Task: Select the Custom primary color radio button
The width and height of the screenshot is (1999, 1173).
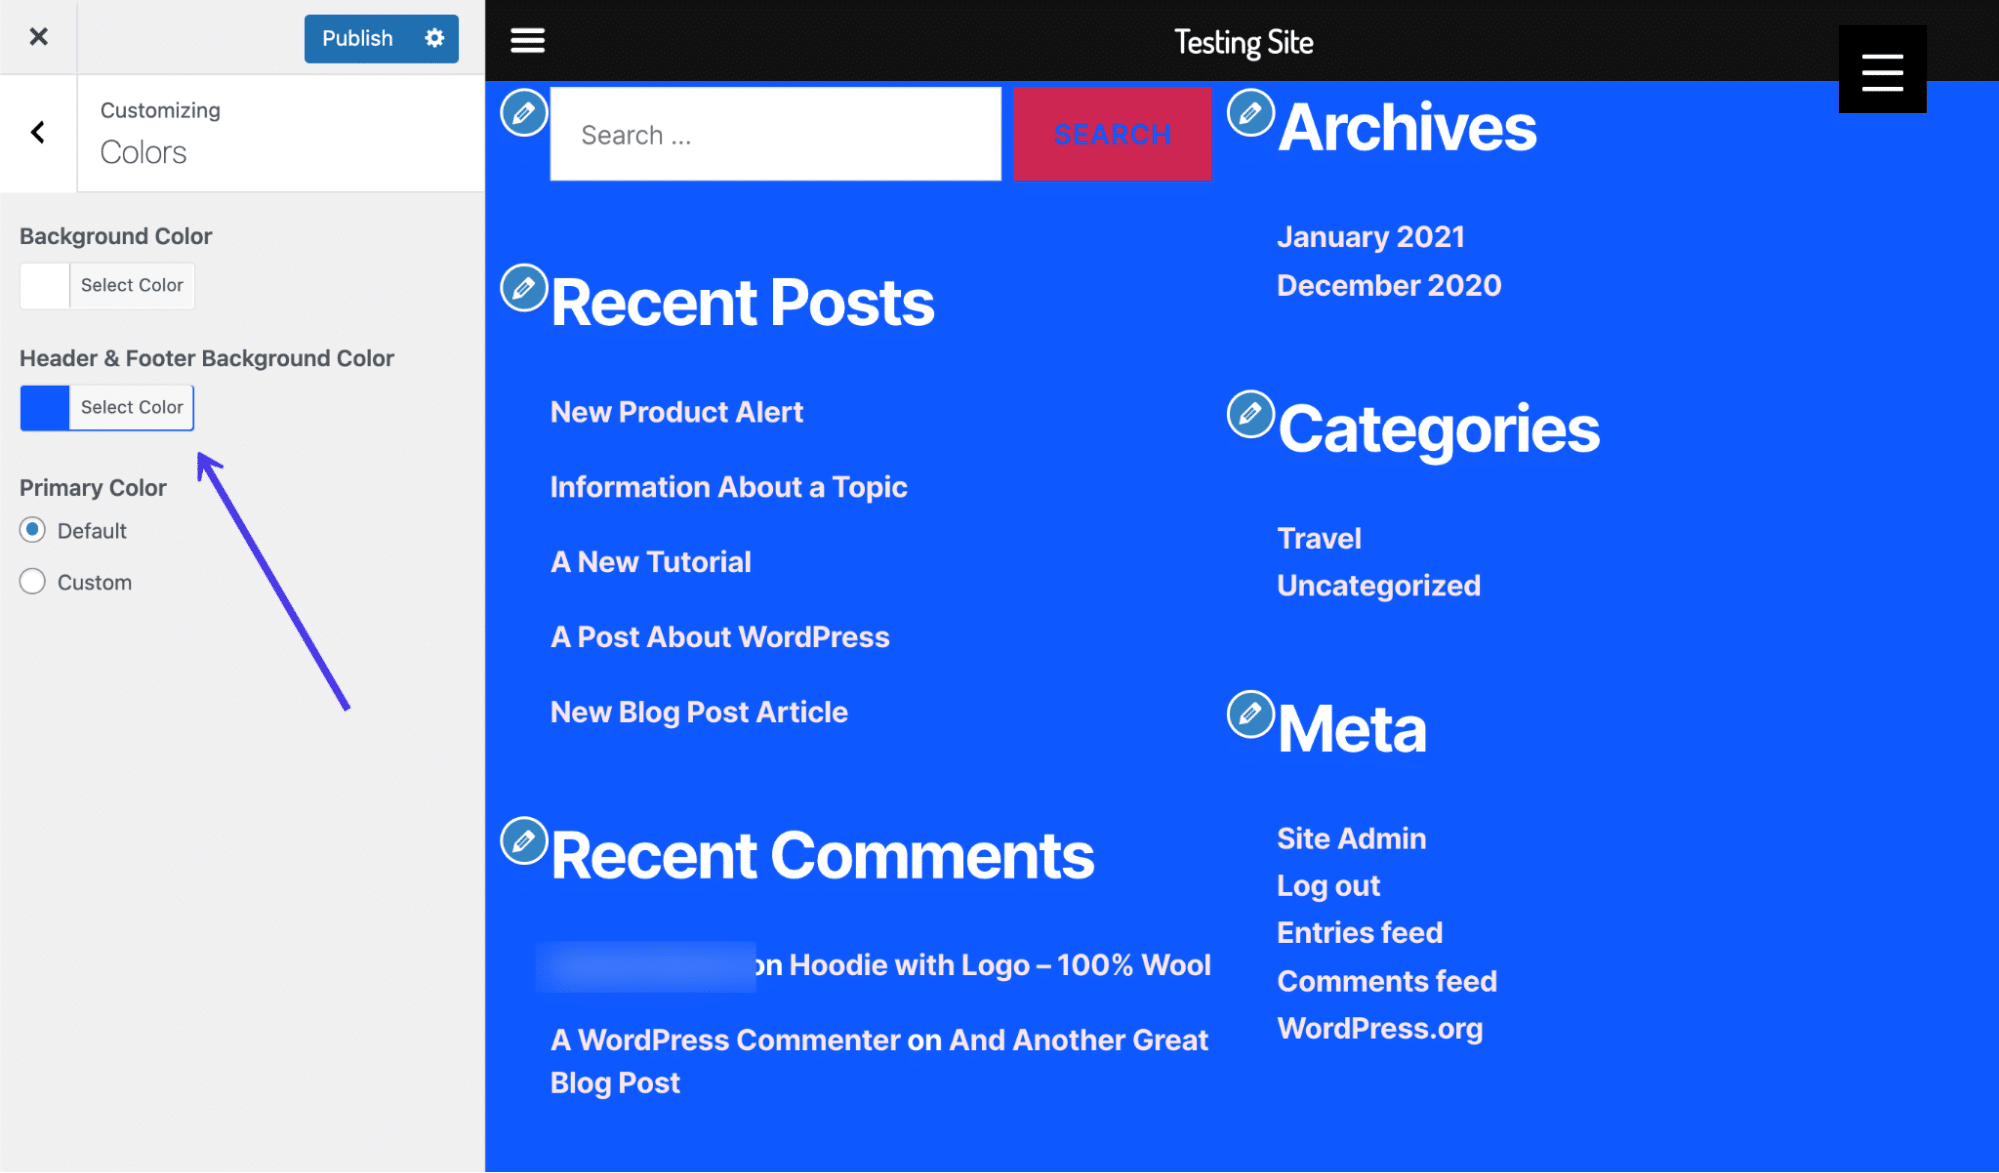Action: click(x=34, y=582)
